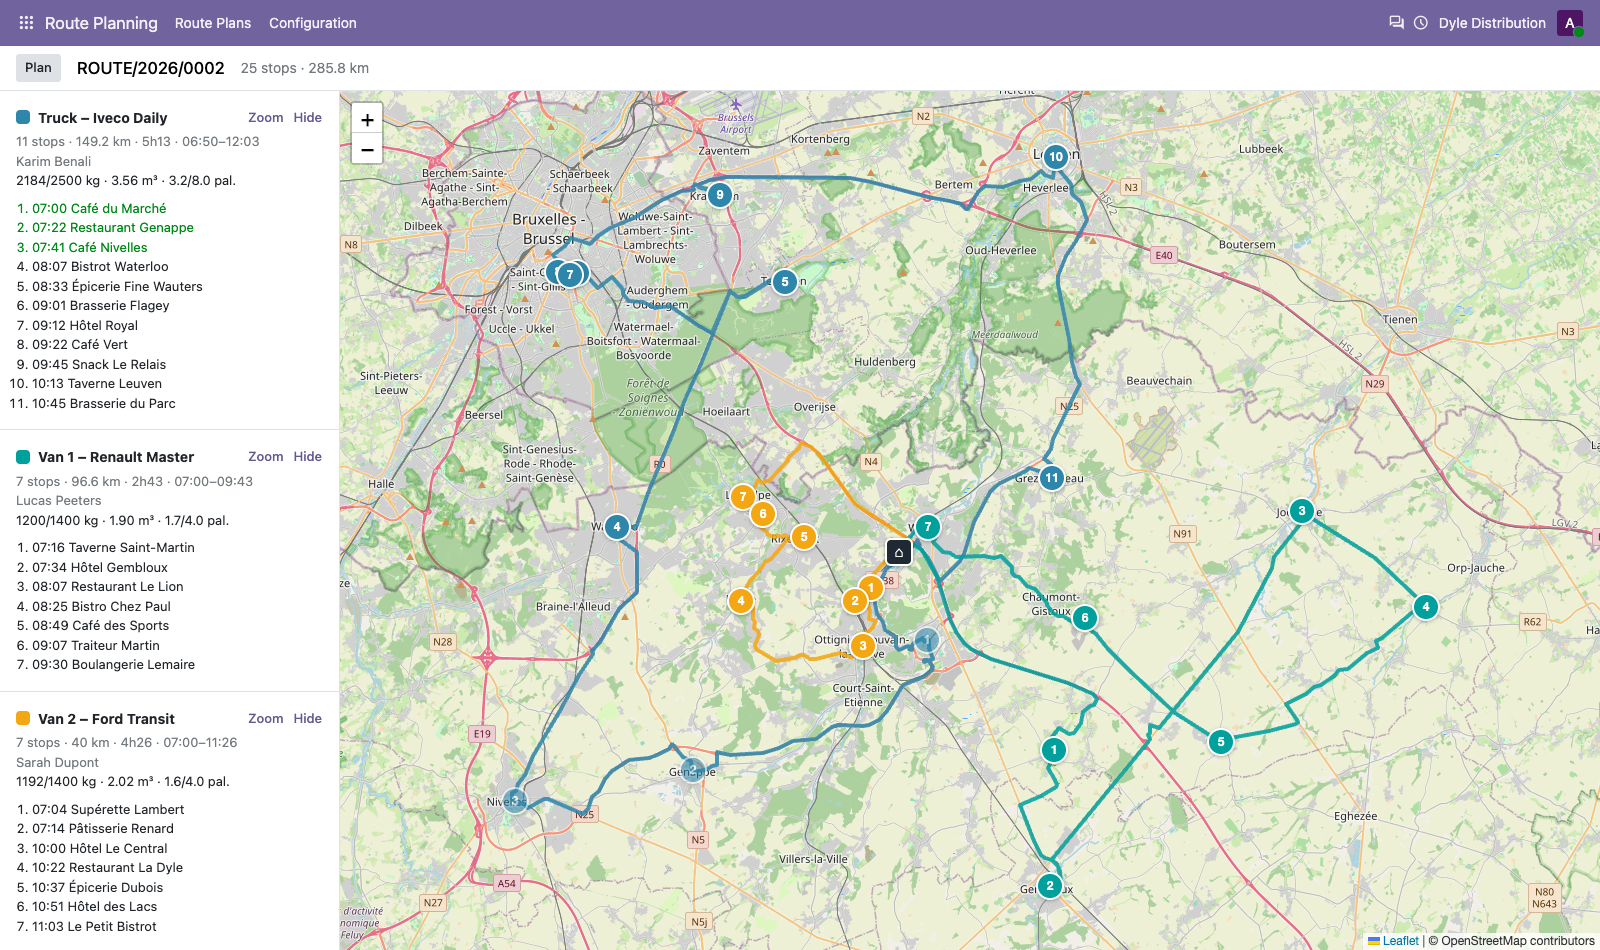Click the teal Van 1 color swatch
Screen dimensions: 1600x950
tap(23, 457)
